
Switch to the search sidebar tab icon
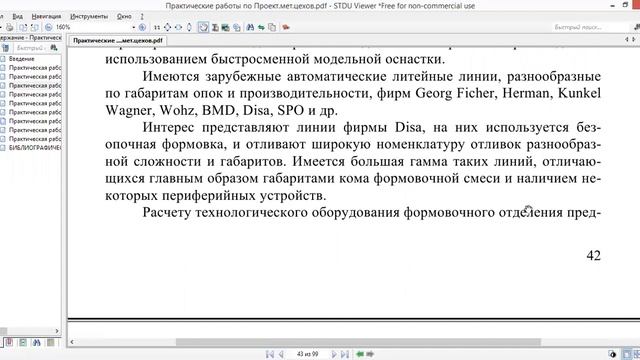pyautogui.click(x=37, y=342)
